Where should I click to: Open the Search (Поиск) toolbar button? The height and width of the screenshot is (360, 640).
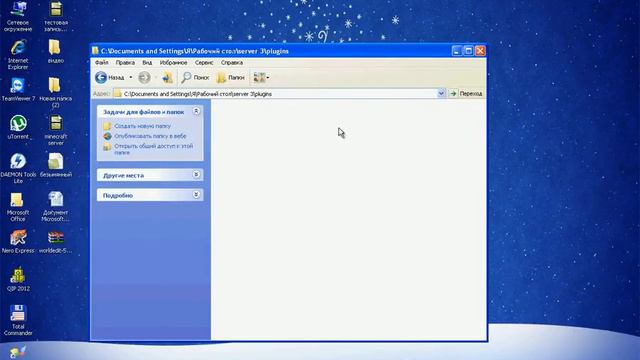pos(196,77)
